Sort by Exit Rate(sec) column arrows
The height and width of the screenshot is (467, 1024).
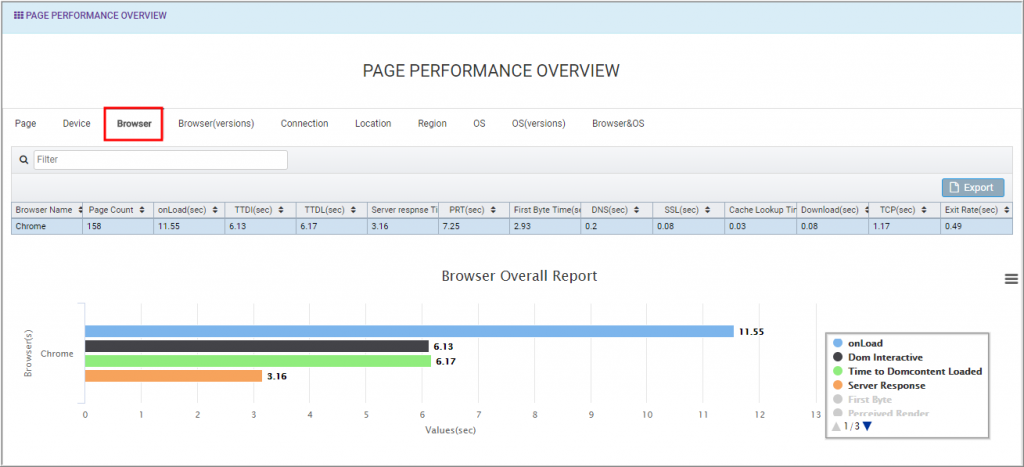(1007, 210)
